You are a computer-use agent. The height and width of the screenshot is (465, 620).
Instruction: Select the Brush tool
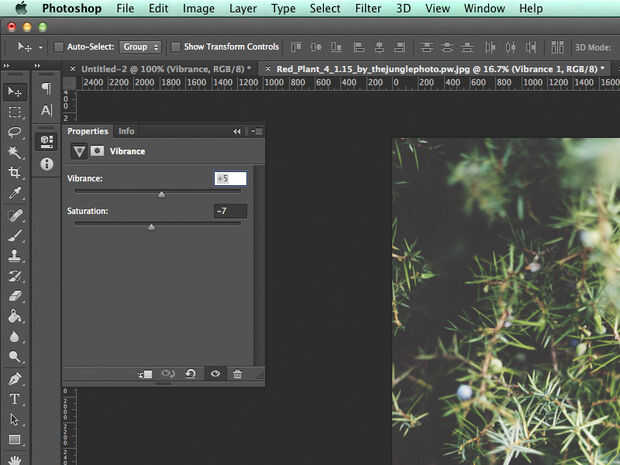pyautogui.click(x=15, y=236)
